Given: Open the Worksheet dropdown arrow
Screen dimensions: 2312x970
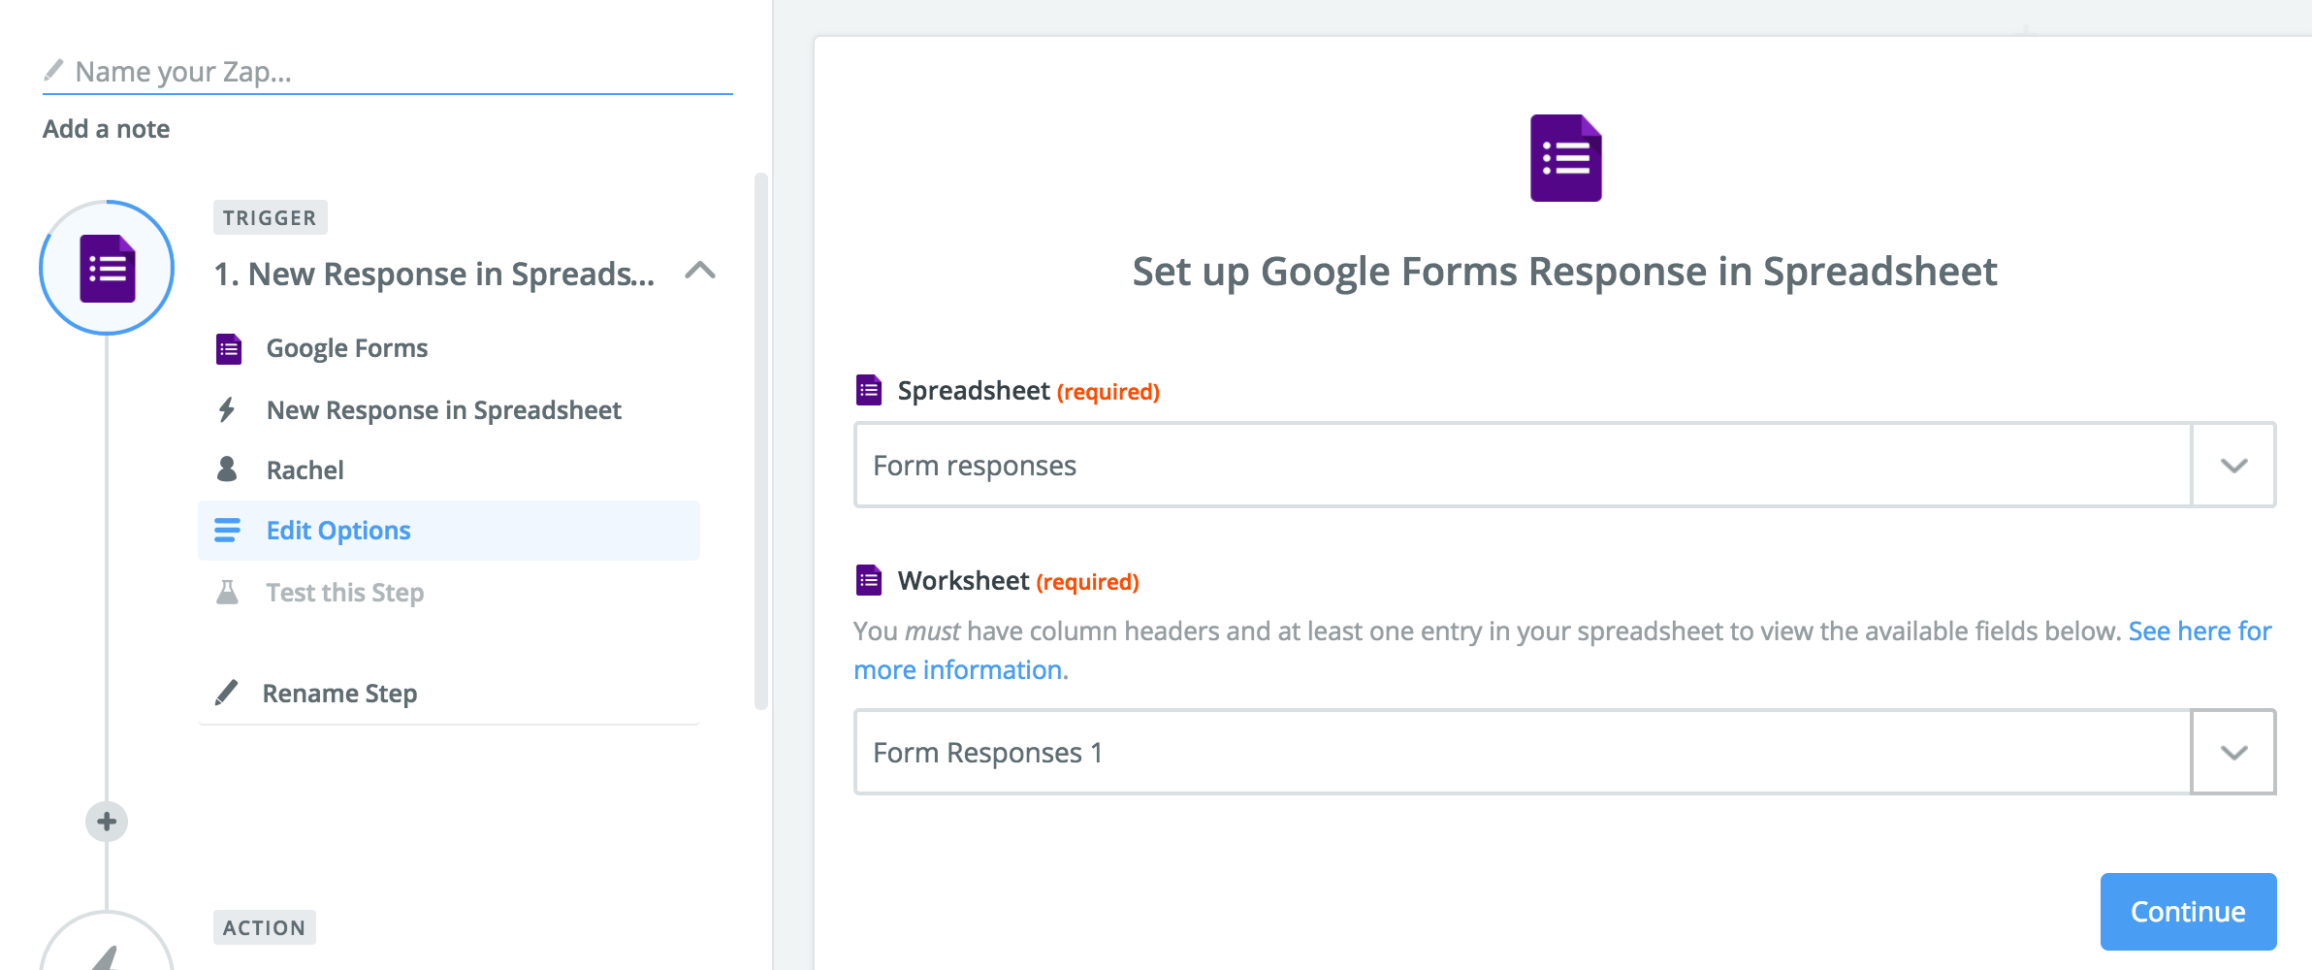Looking at the screenshot, I should [x=2234, y=752].
